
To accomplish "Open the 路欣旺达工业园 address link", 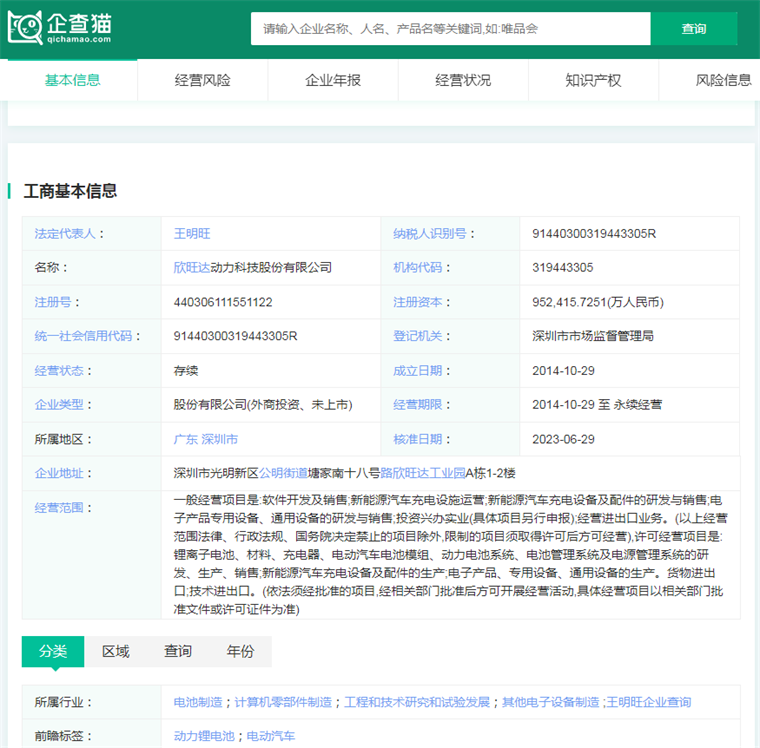I will coord(423,473).
